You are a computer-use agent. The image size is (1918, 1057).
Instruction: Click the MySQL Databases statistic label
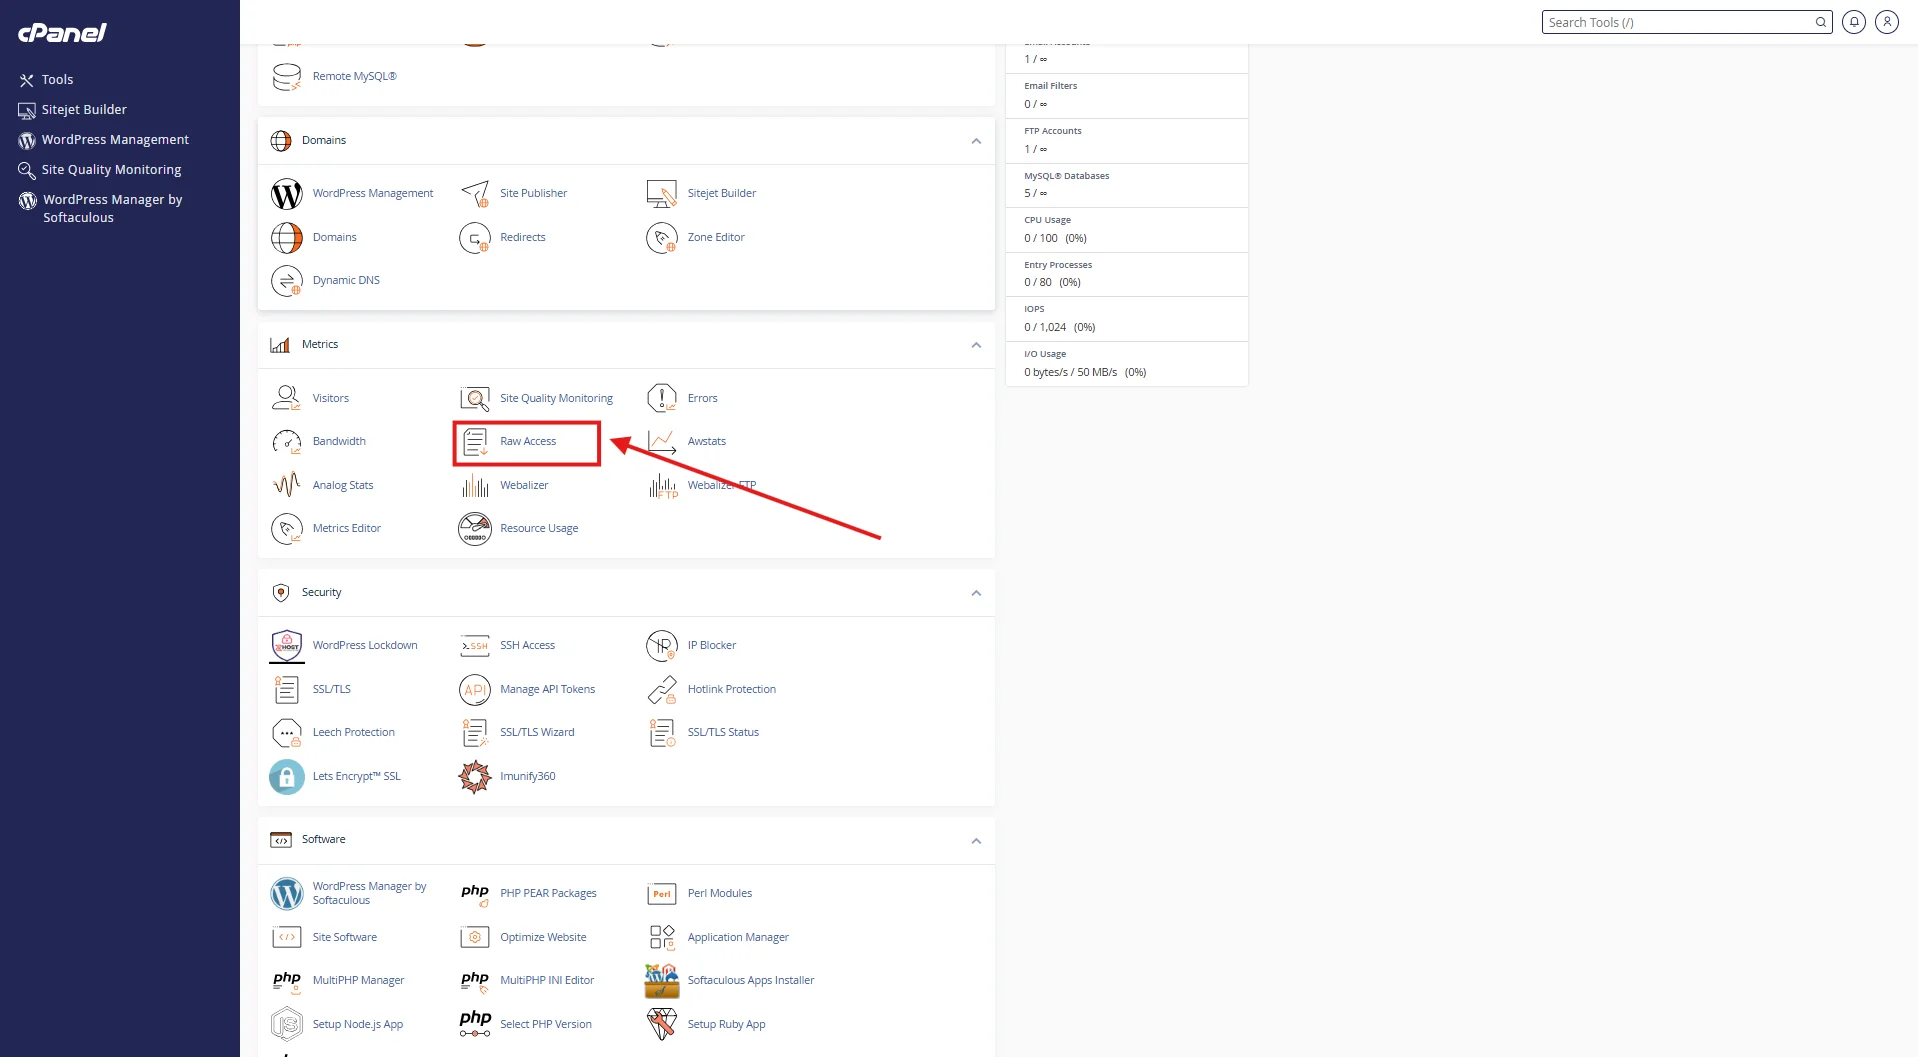1066,176
